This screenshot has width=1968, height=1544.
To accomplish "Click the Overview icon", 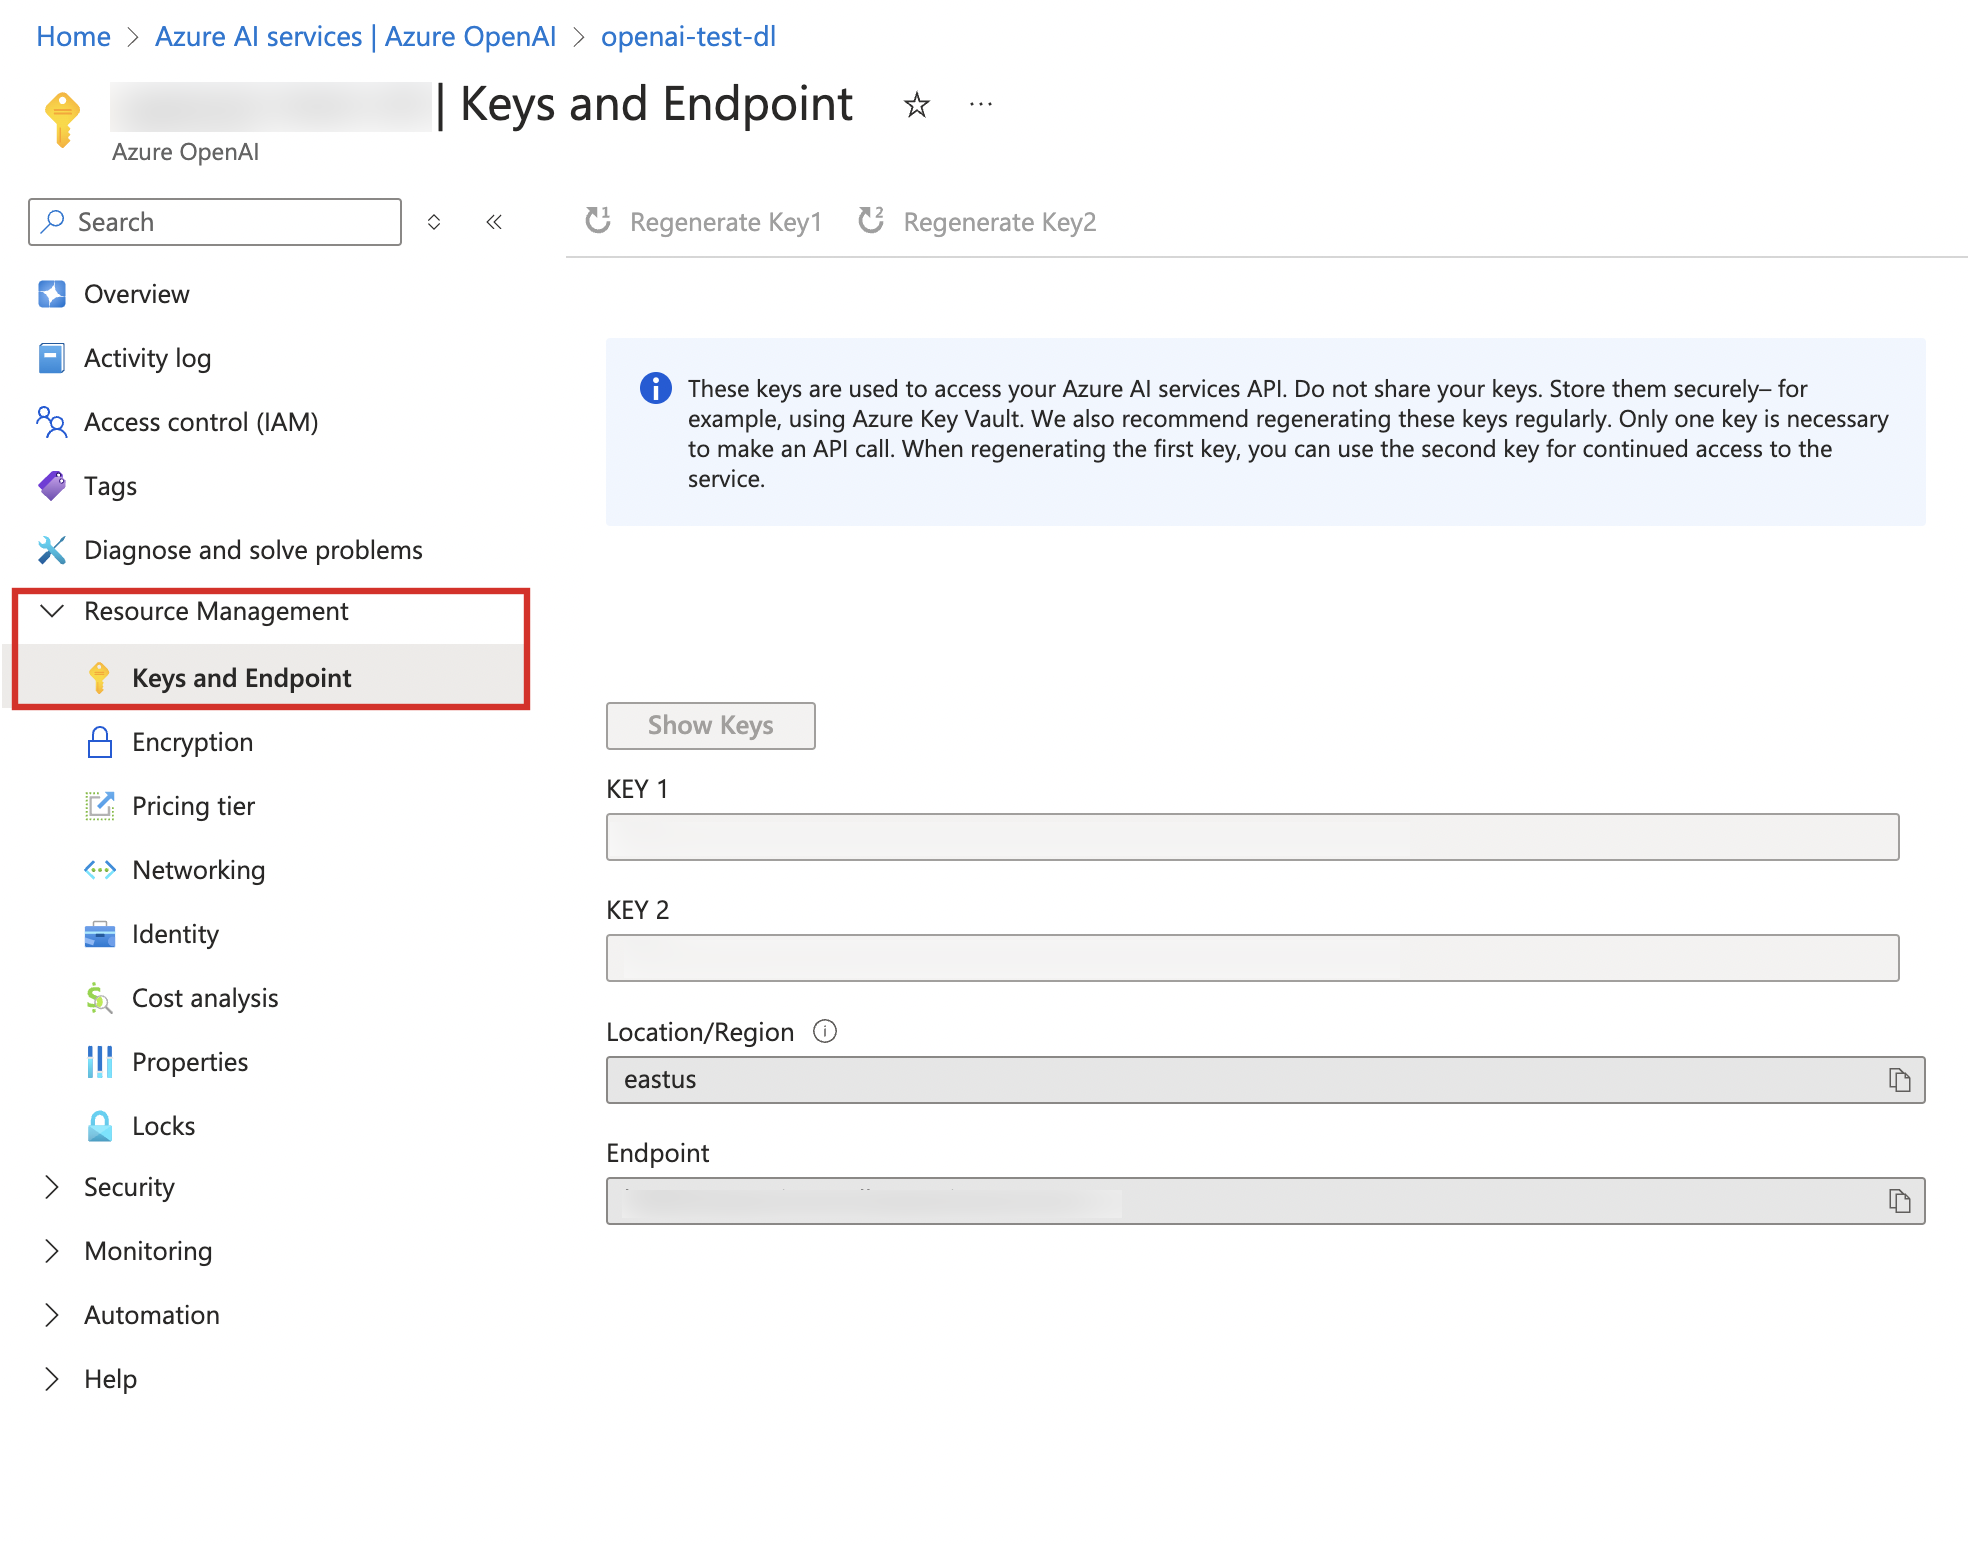I will click(x=52, y=294).
